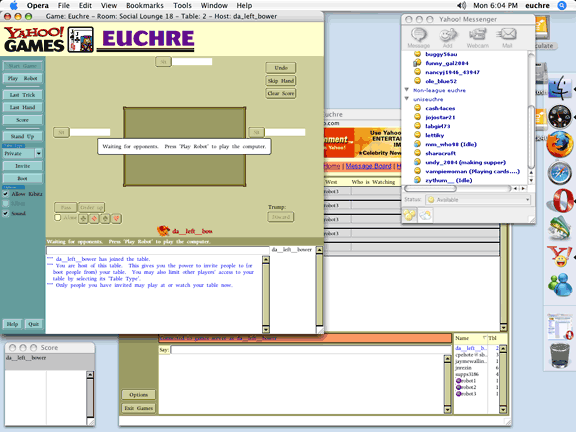Click the Stand Up button
The height and width of the screenshot is (432, 576).
click(22, 136)
